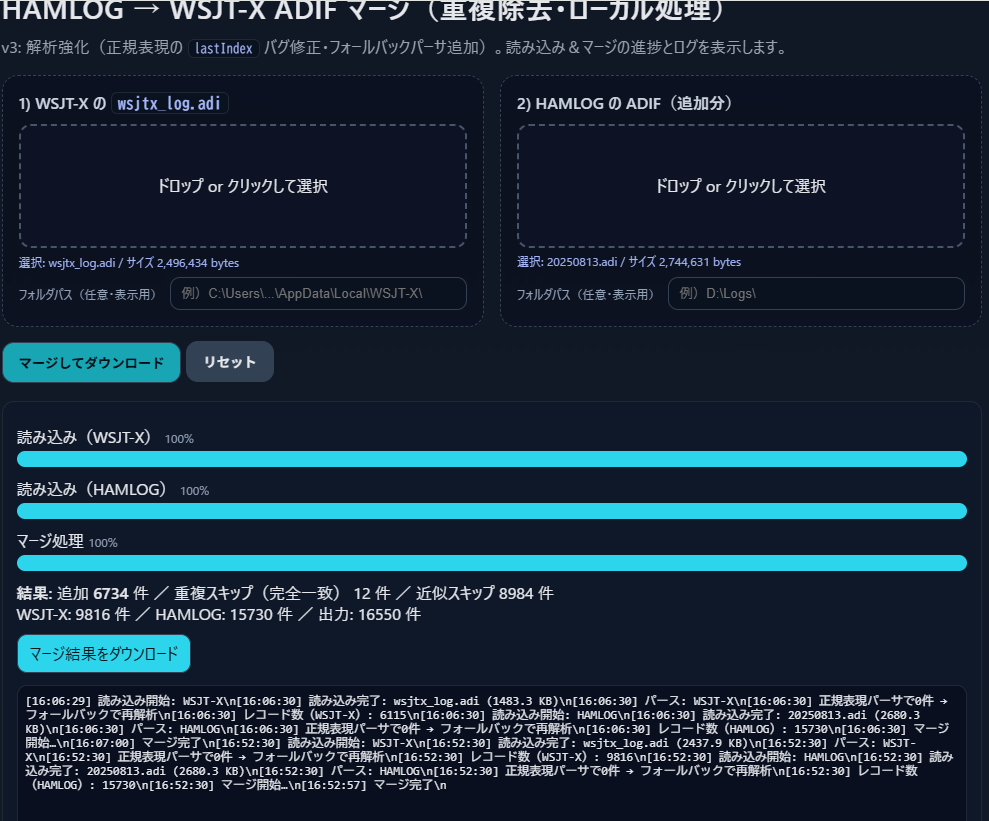Click the wsjtx_log.adi code label in heading 1
This screenshot has height=821, width=989.
tap(170, 103)
